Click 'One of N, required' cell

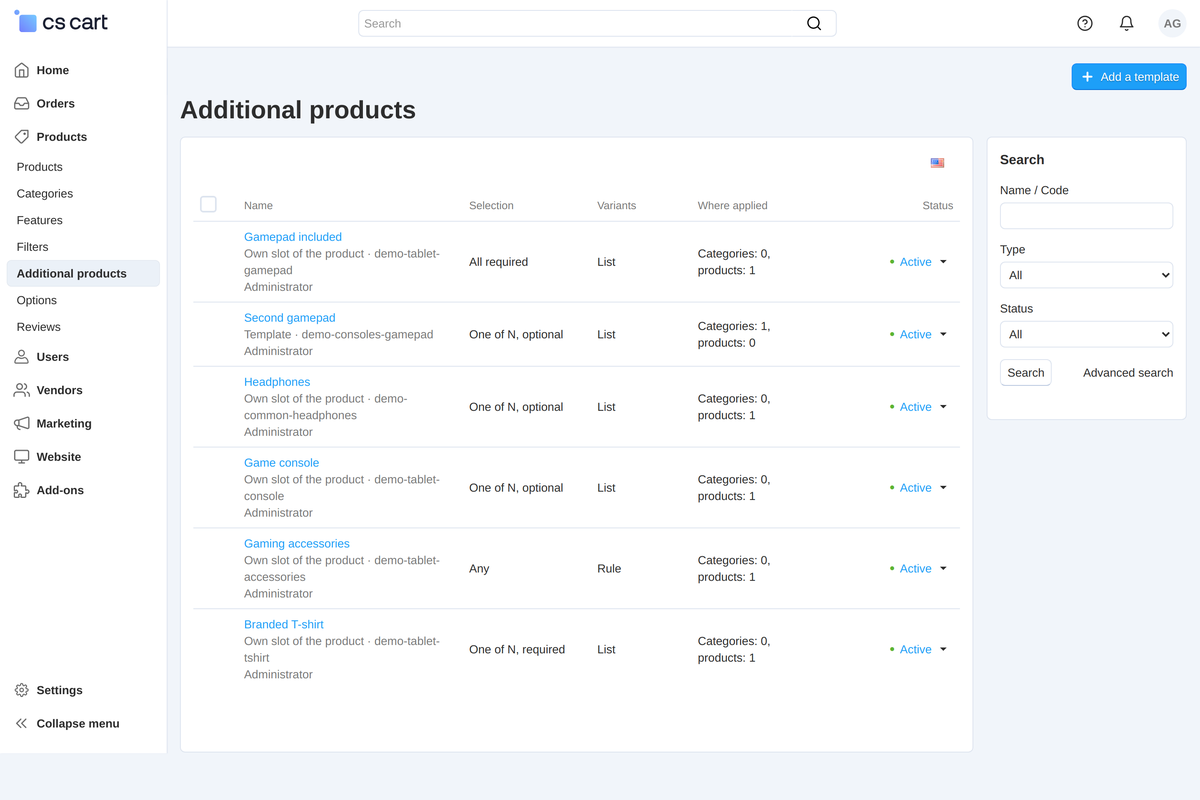(x=517, y=649)
